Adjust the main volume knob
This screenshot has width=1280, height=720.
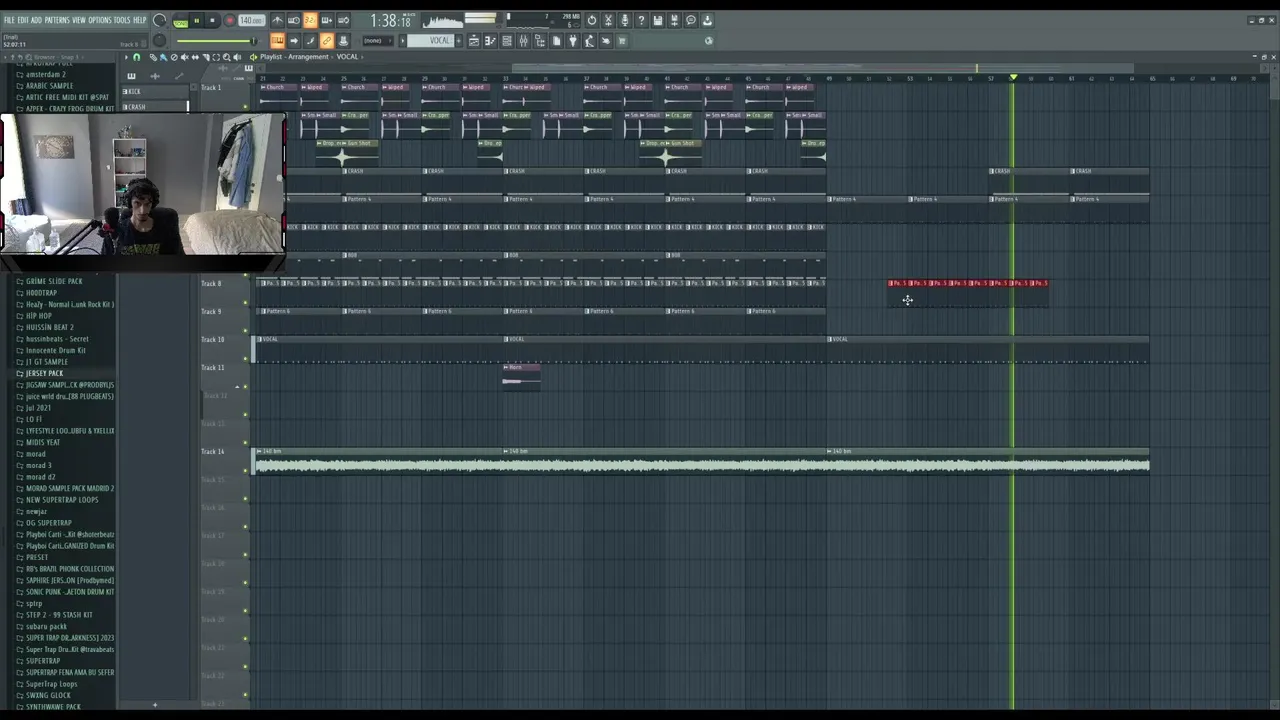click(159, 20)
